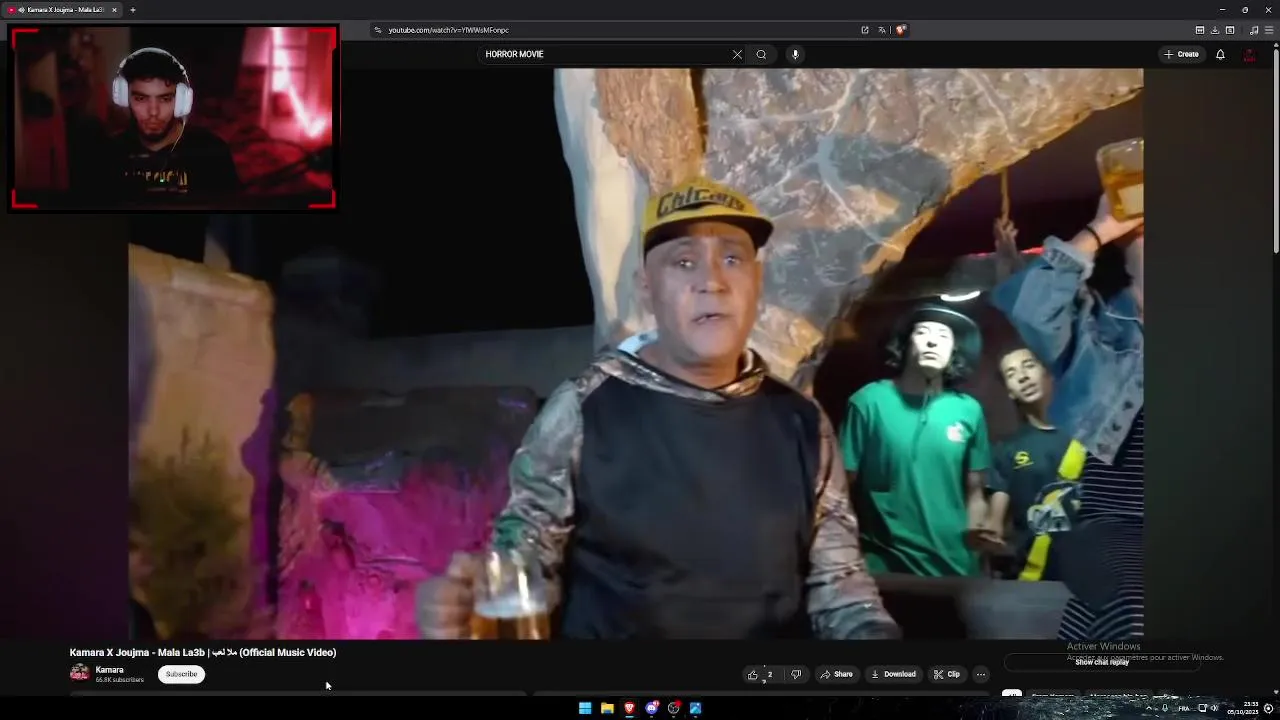
Task: Click the share/open-in icon in address bar
Action: click(865, 30)
